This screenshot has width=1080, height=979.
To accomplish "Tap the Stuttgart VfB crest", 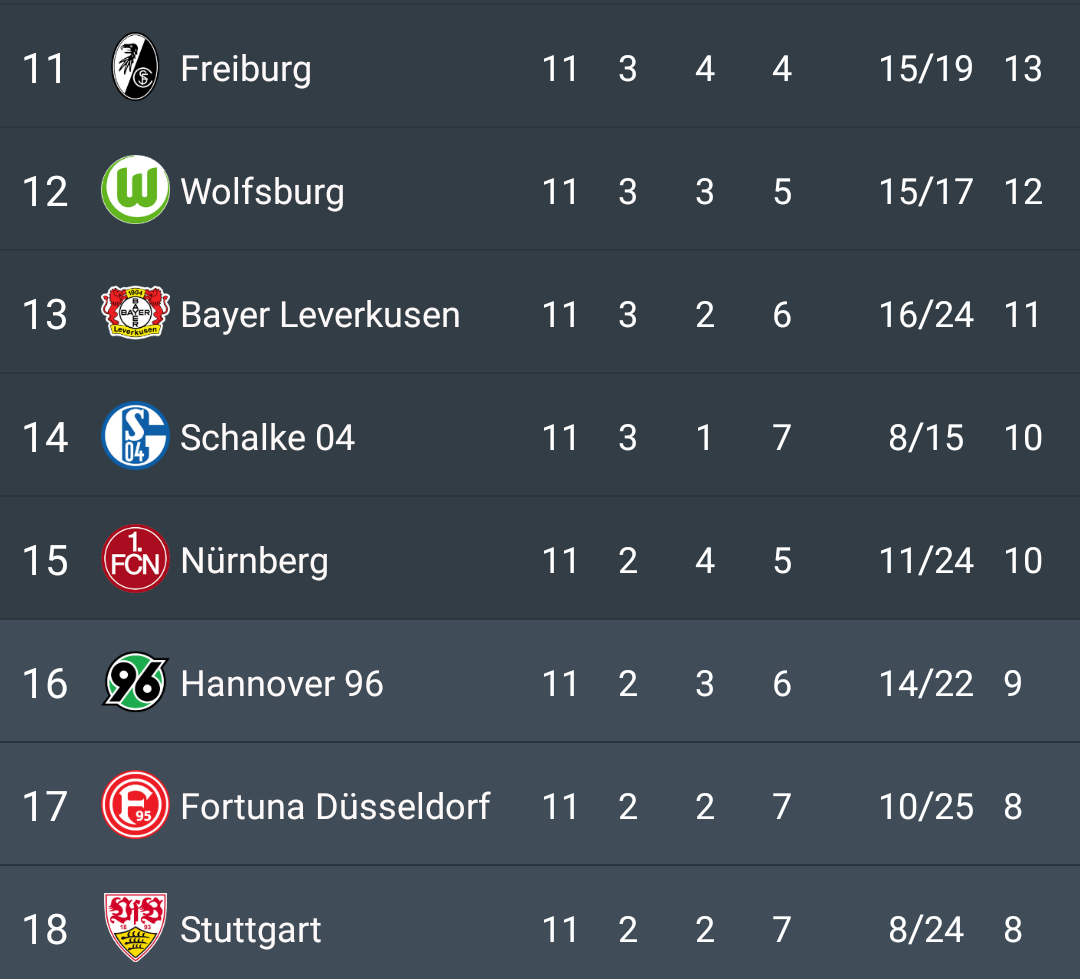I will [x=135, y=927].
